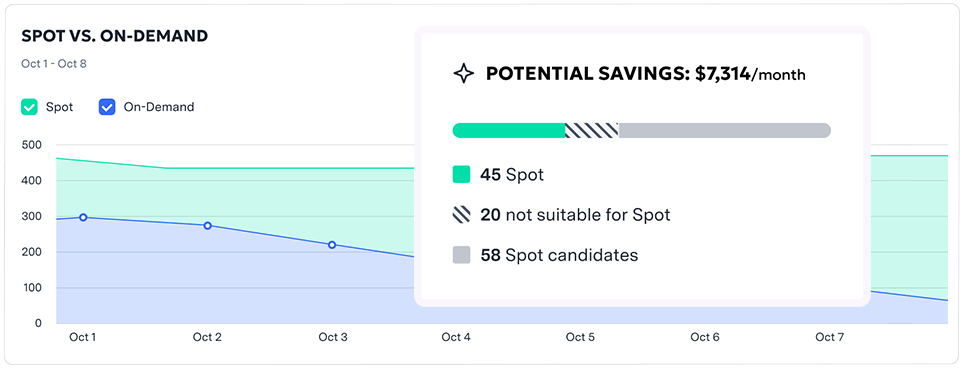Click the Oct 7 axis label

tap(829, 337)
